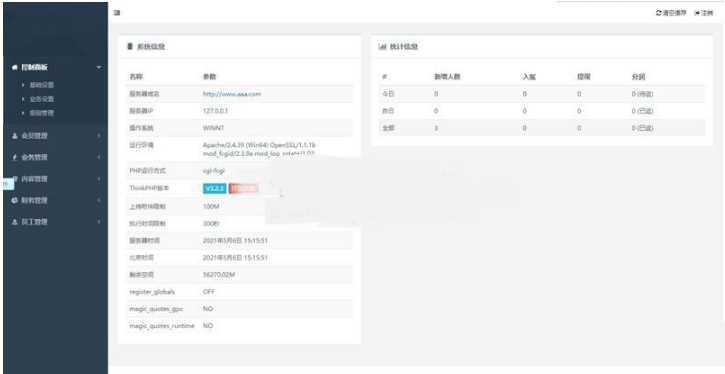Open the http://www.aaa.com link
Viewport: 725px width, 374px height.
click(232, 94)
